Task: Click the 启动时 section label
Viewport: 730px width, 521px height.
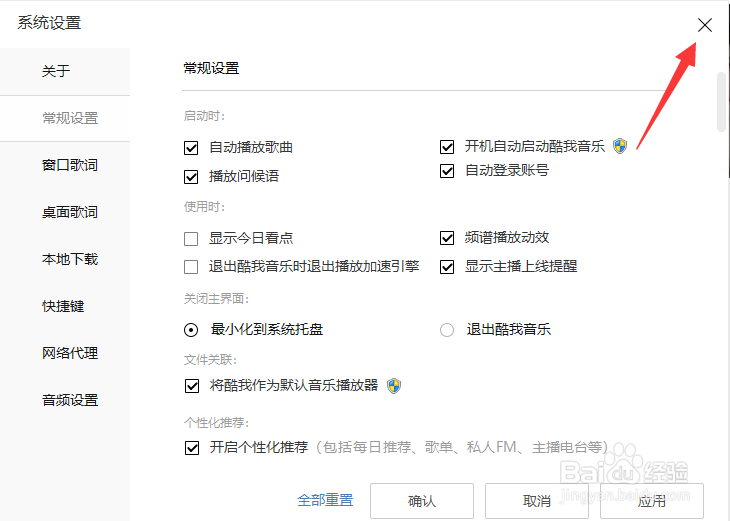Action: point(204,116)
